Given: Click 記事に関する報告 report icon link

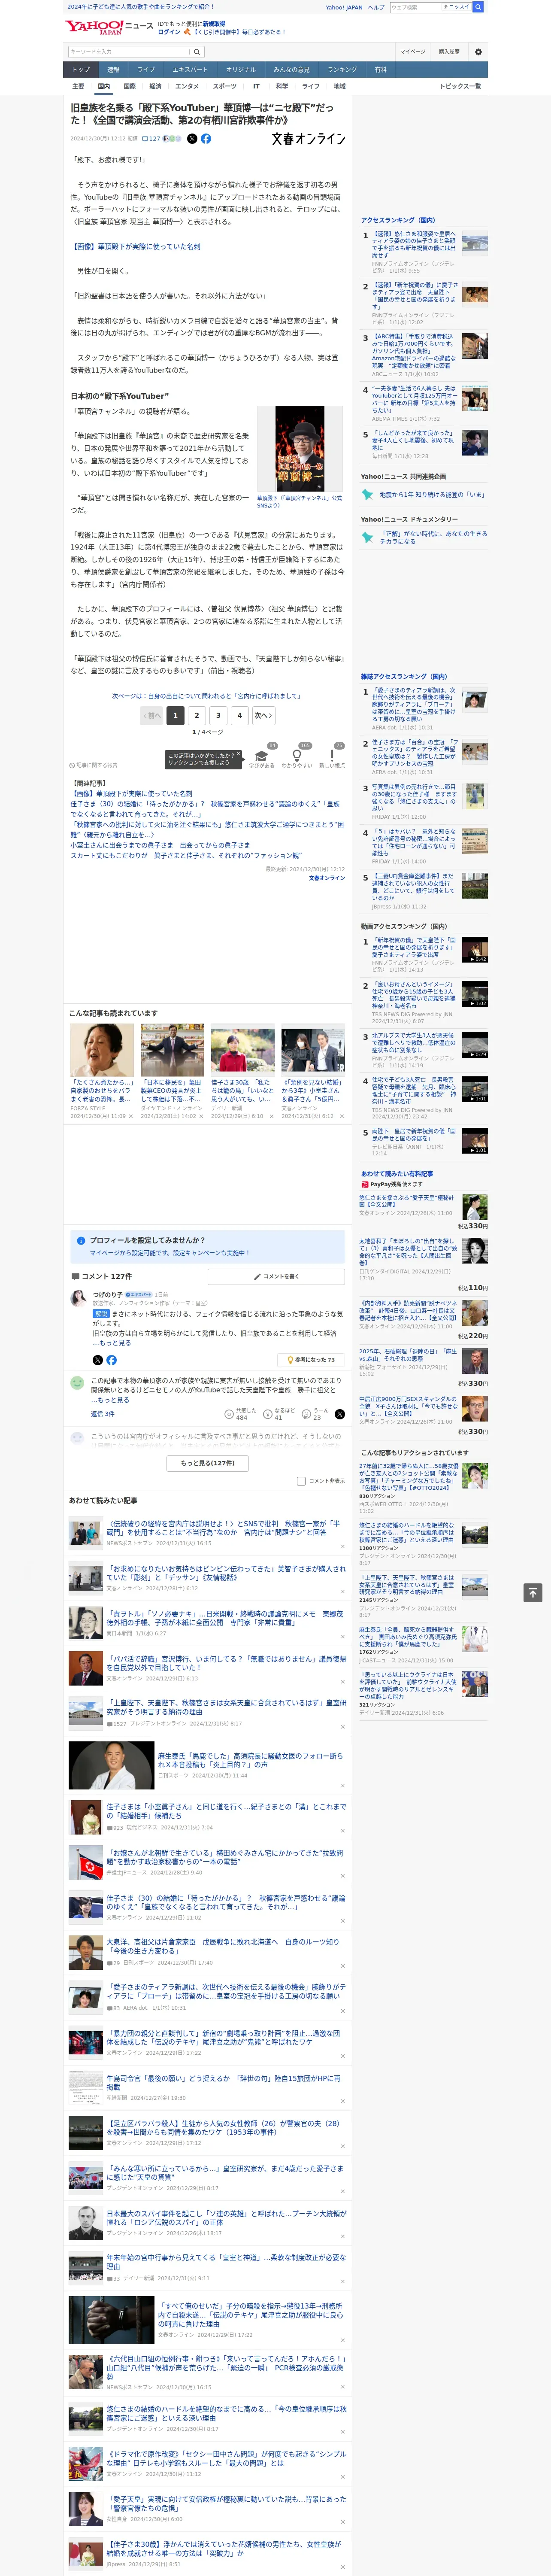Looking at the screenshot, I should (94, 765).
